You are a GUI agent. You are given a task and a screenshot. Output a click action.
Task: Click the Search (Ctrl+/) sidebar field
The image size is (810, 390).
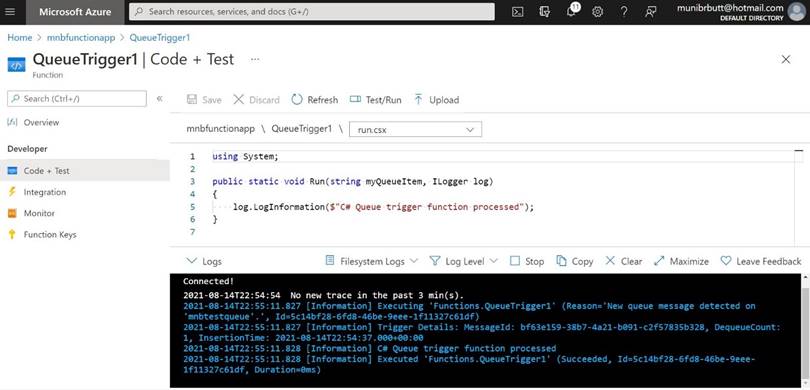[x=77, y=99]
